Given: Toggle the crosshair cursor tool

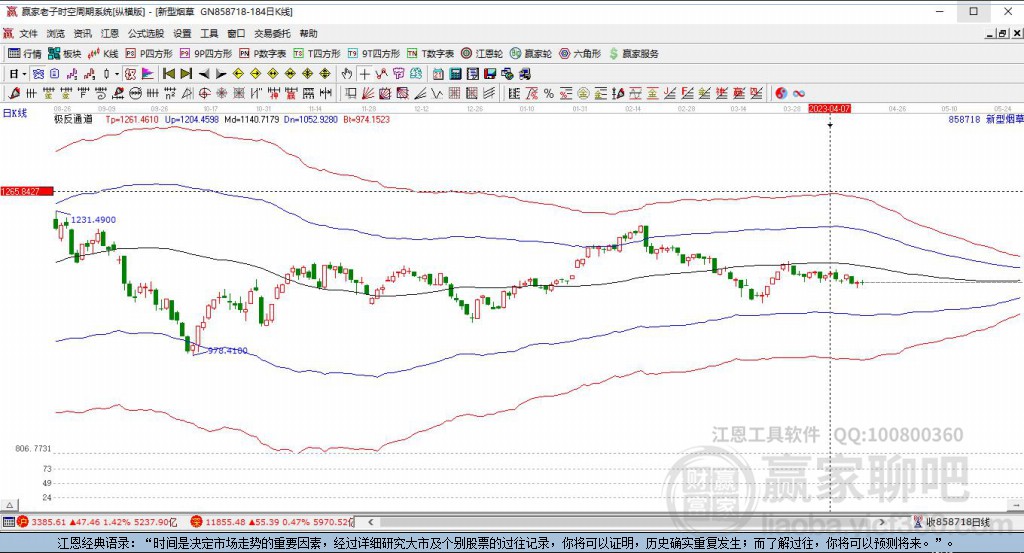Looking at the screenshot, I should coord(364,74).
